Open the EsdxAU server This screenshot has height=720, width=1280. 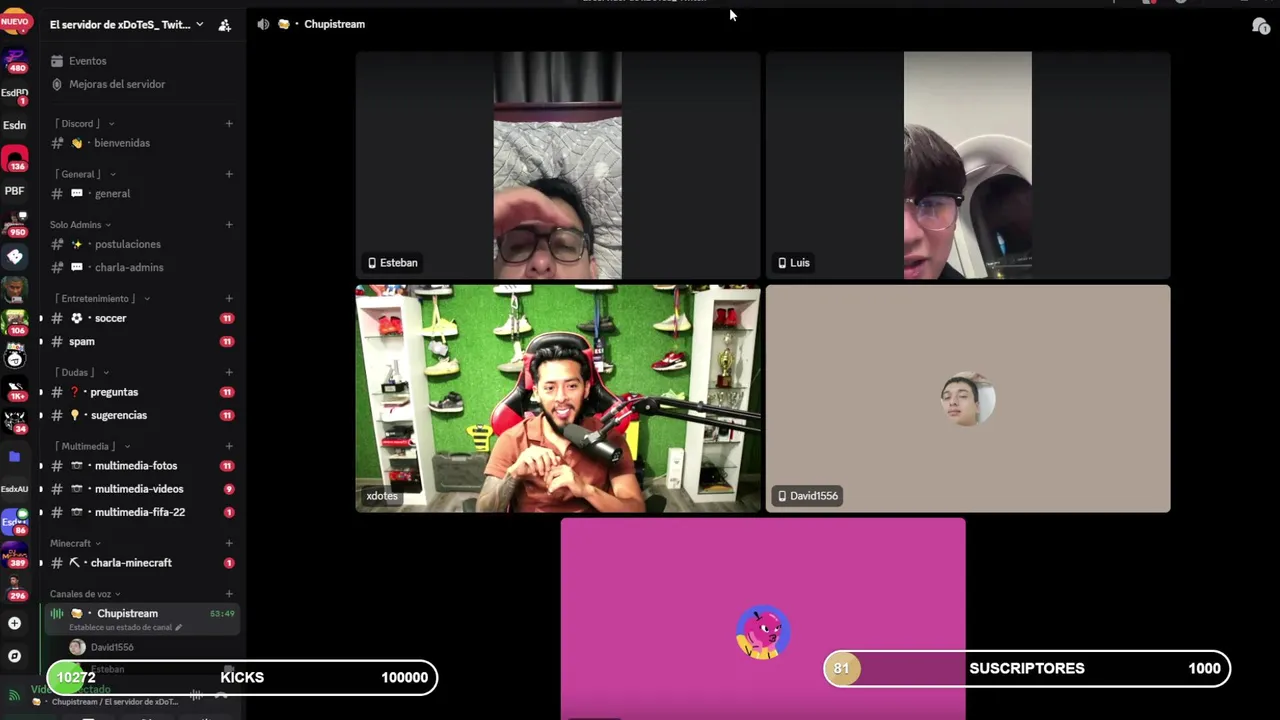click(x=15, y=489)
